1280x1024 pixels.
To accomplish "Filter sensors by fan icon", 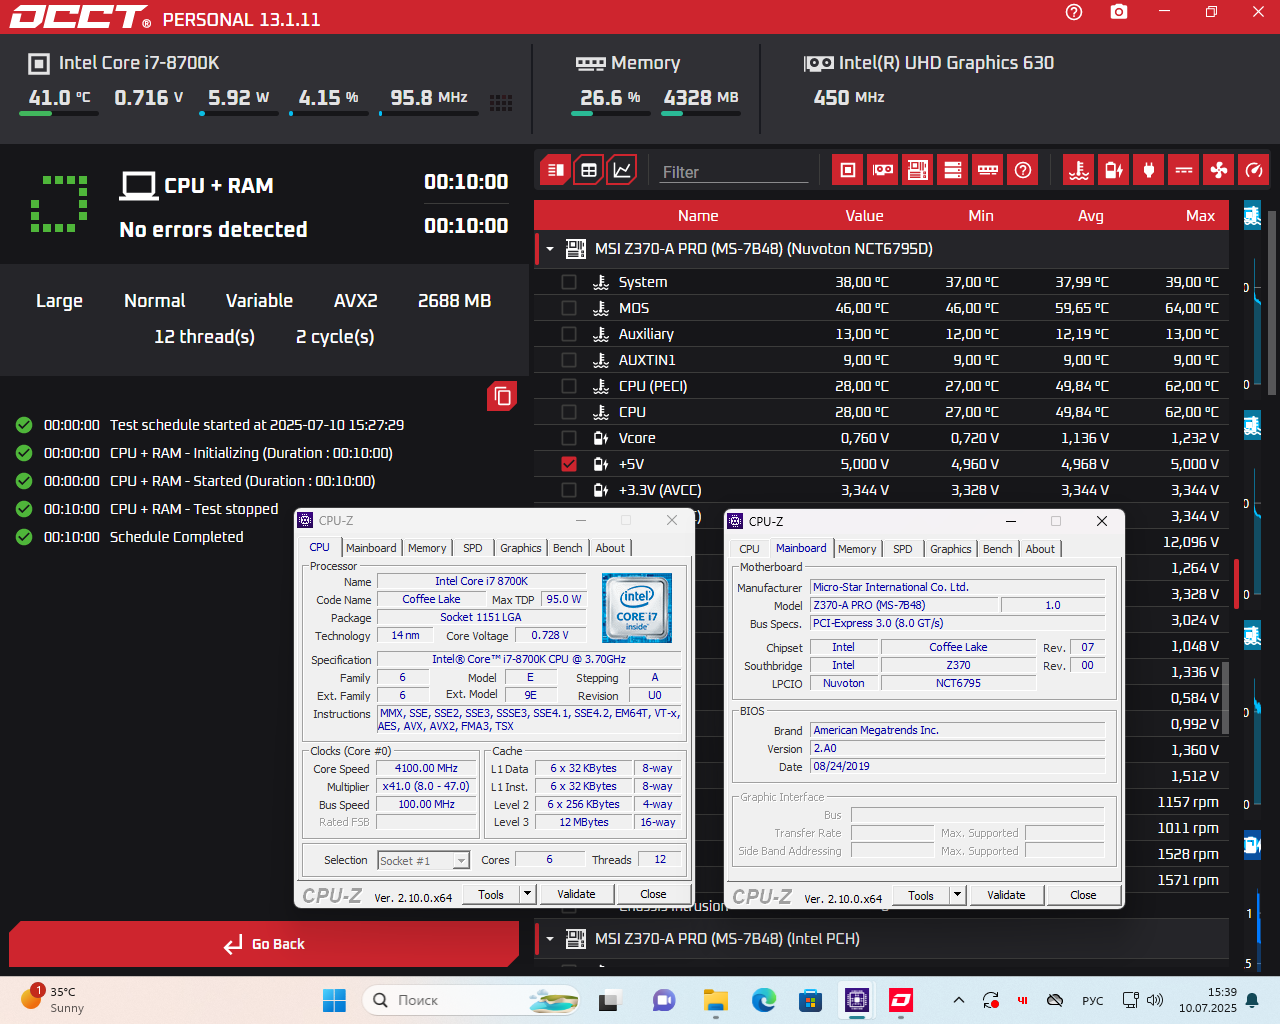I will [1219, 170].
